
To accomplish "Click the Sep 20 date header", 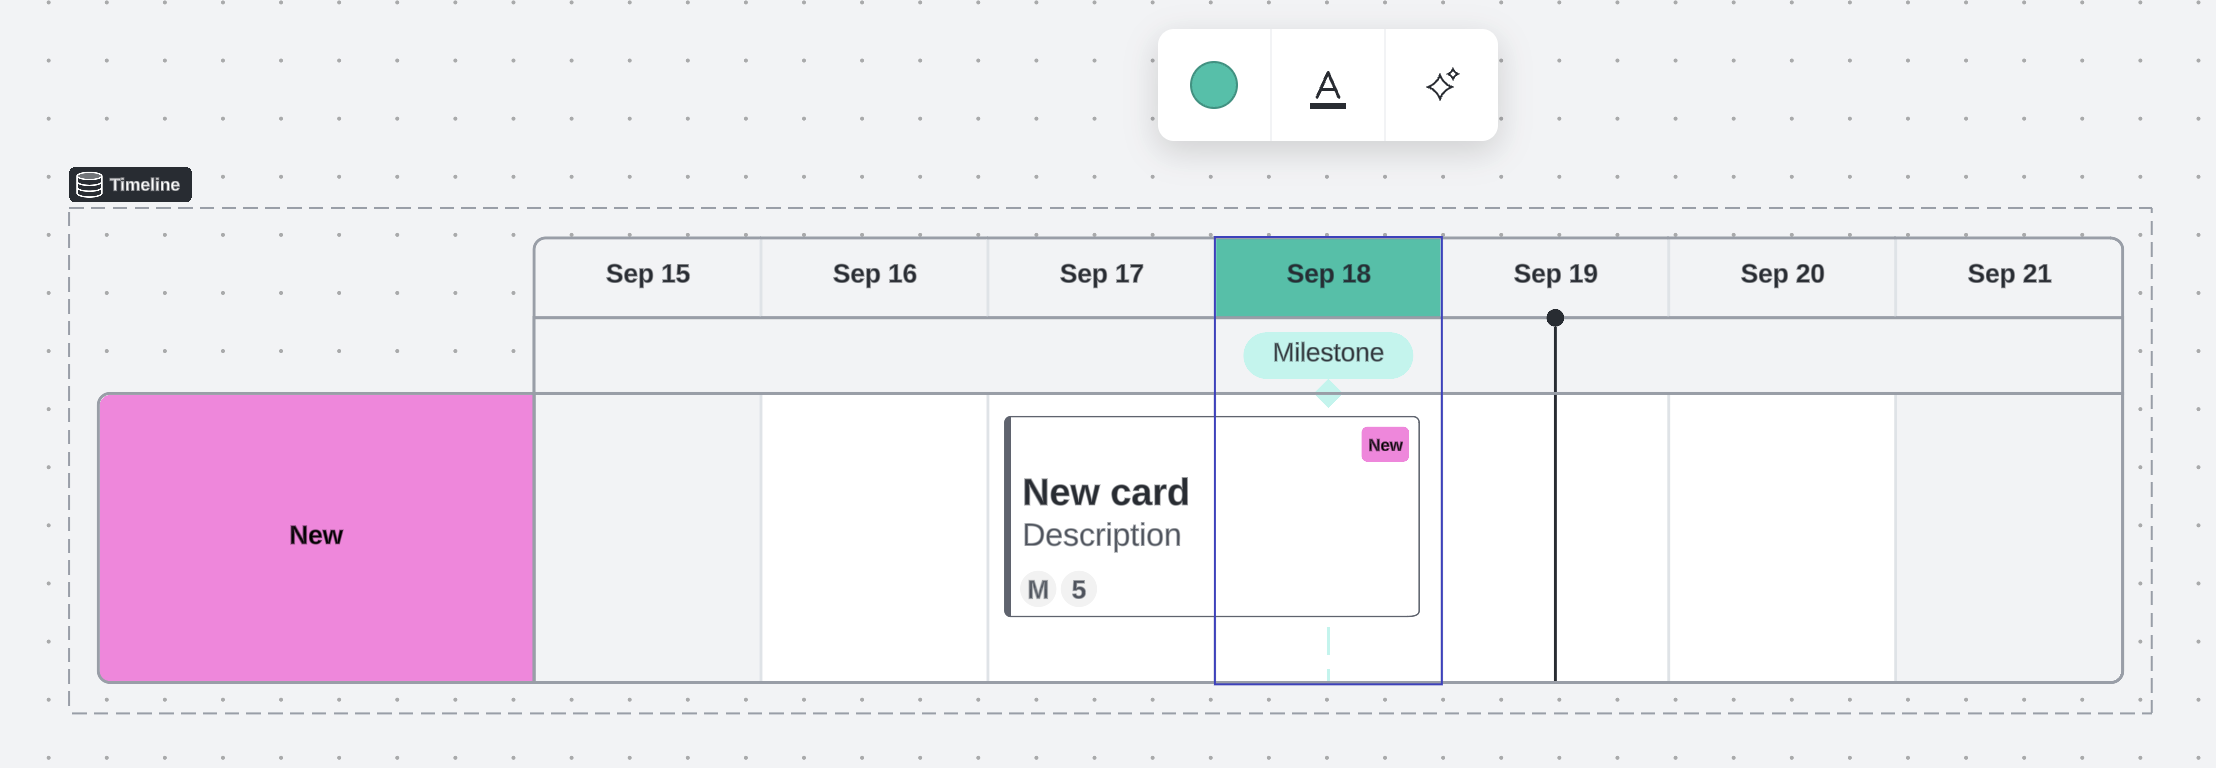I will pyautogui.click(x=1782, y=274).
